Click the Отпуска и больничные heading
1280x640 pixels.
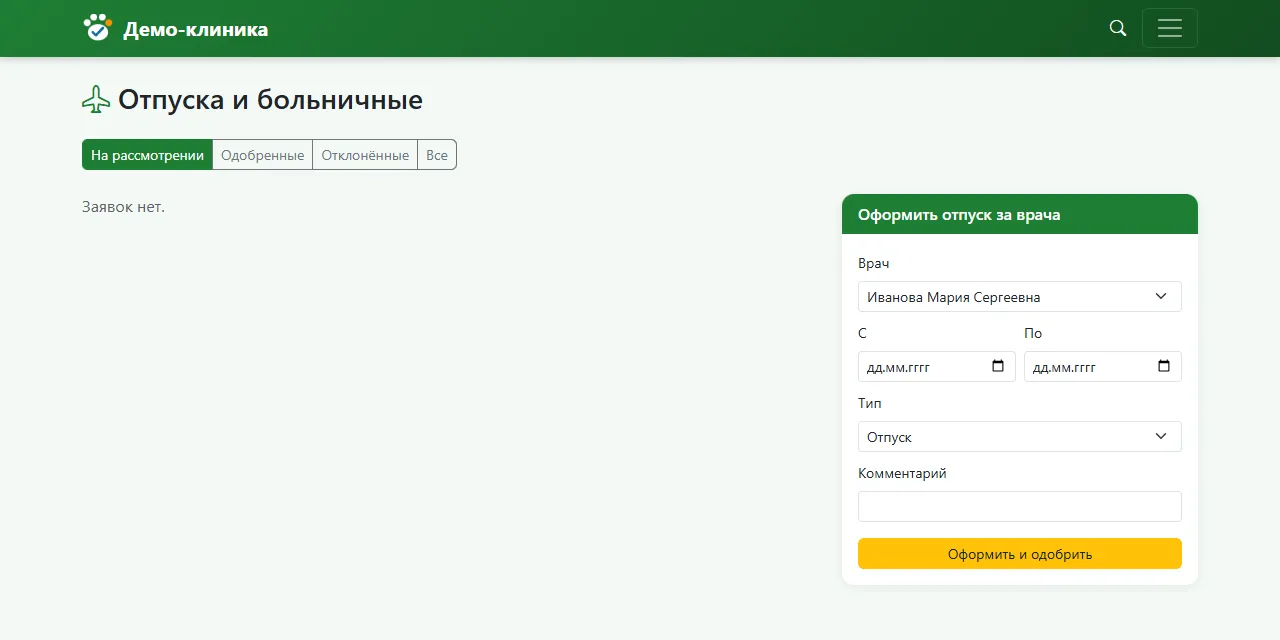pyautogui.click(x=270, y=100)
